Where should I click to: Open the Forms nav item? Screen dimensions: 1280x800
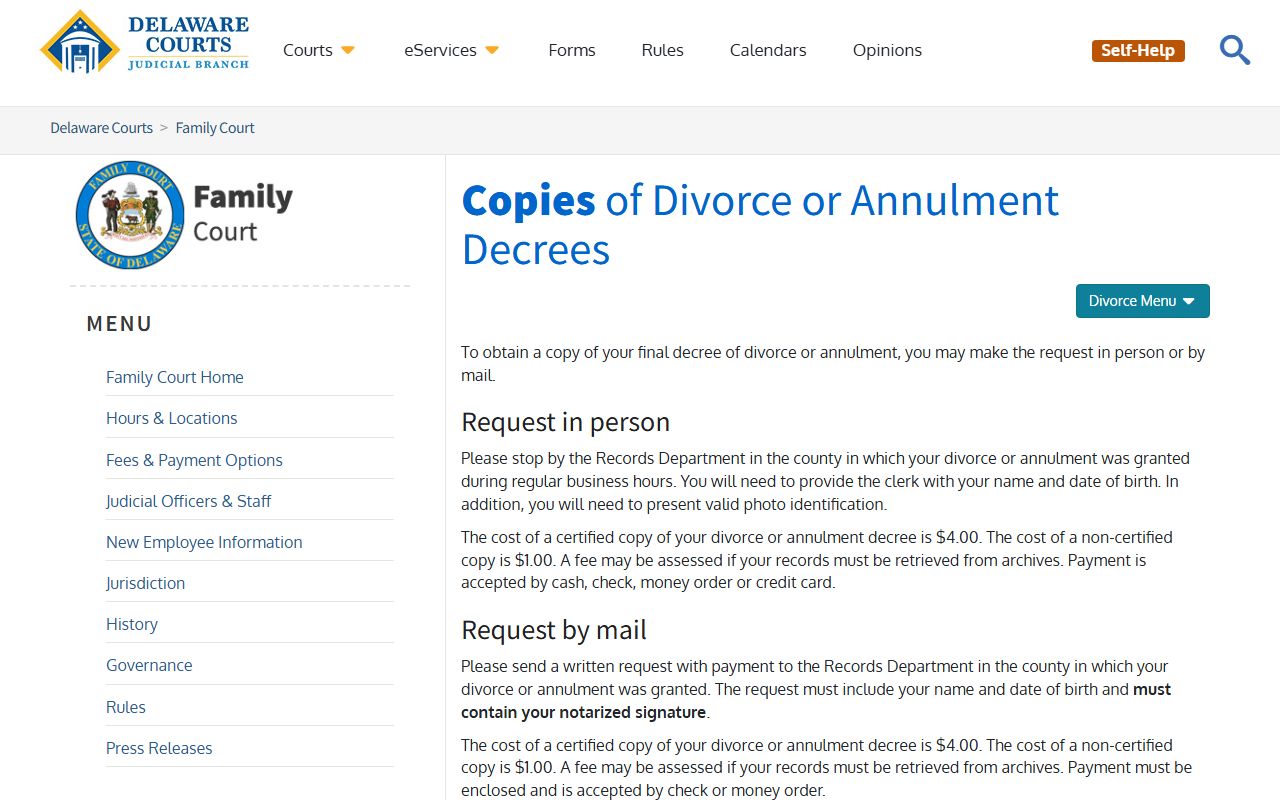pos(572,50)
